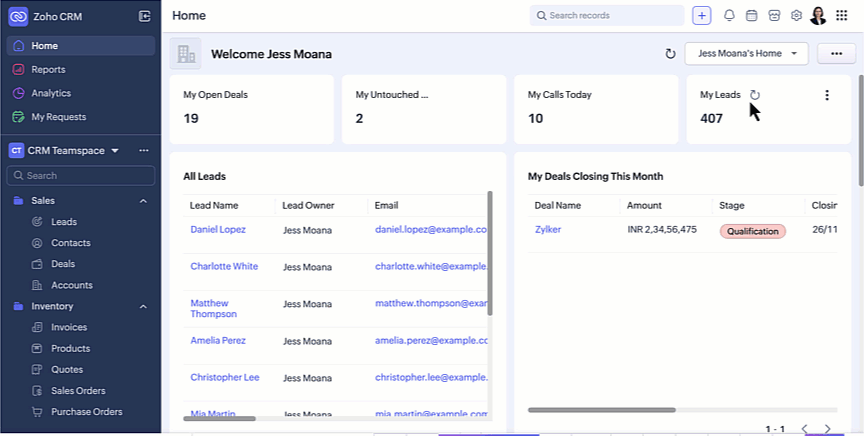Open My Leads widget three-dot menu

826,95
